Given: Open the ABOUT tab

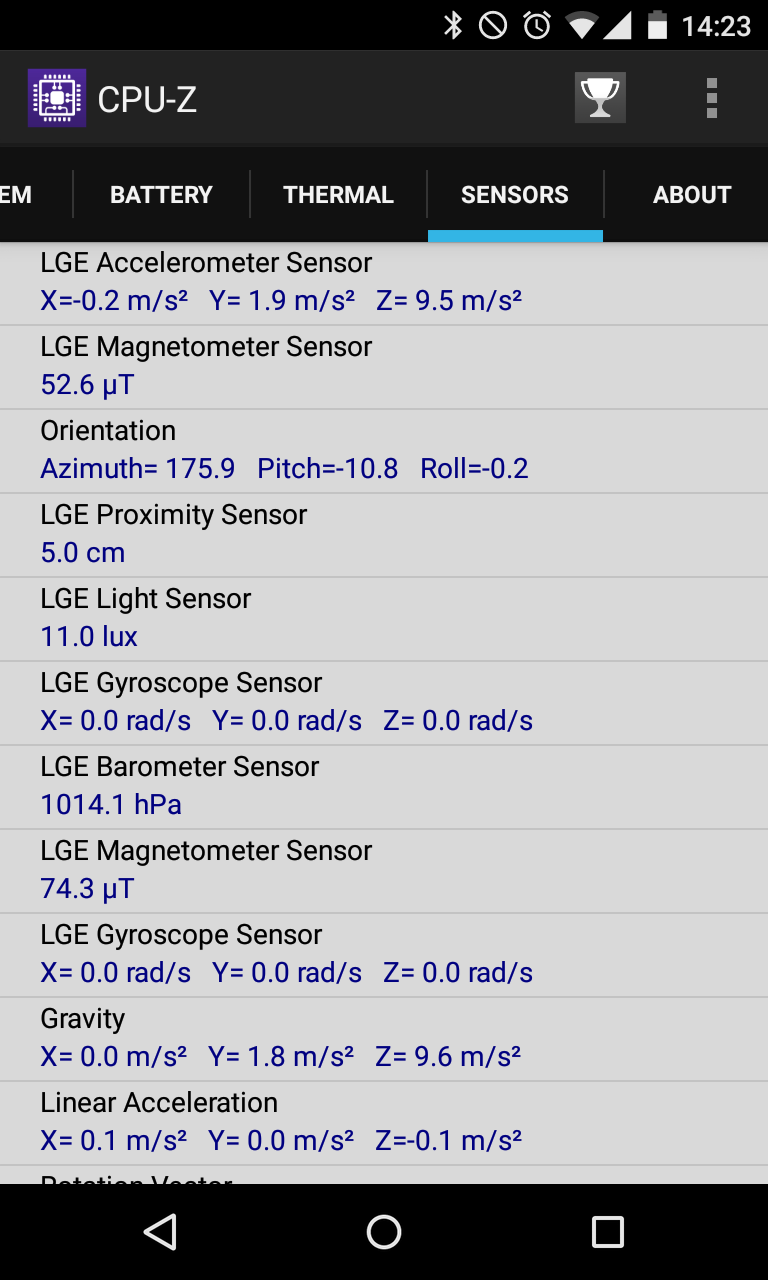Looking at the screenshot, I should pyautogui.click(x=692, y=195).
